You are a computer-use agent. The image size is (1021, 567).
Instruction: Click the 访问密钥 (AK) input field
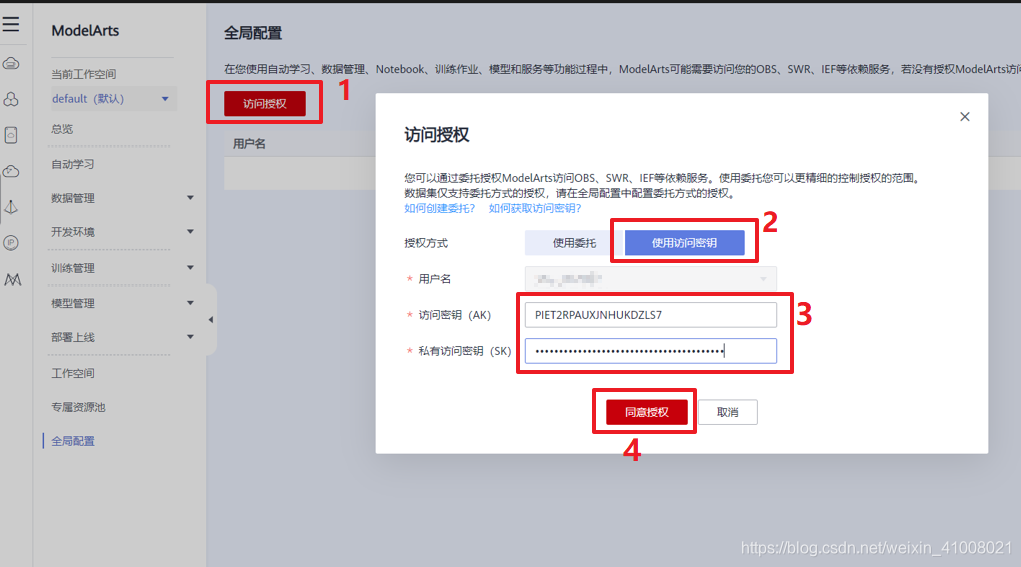tap(650, 315)
